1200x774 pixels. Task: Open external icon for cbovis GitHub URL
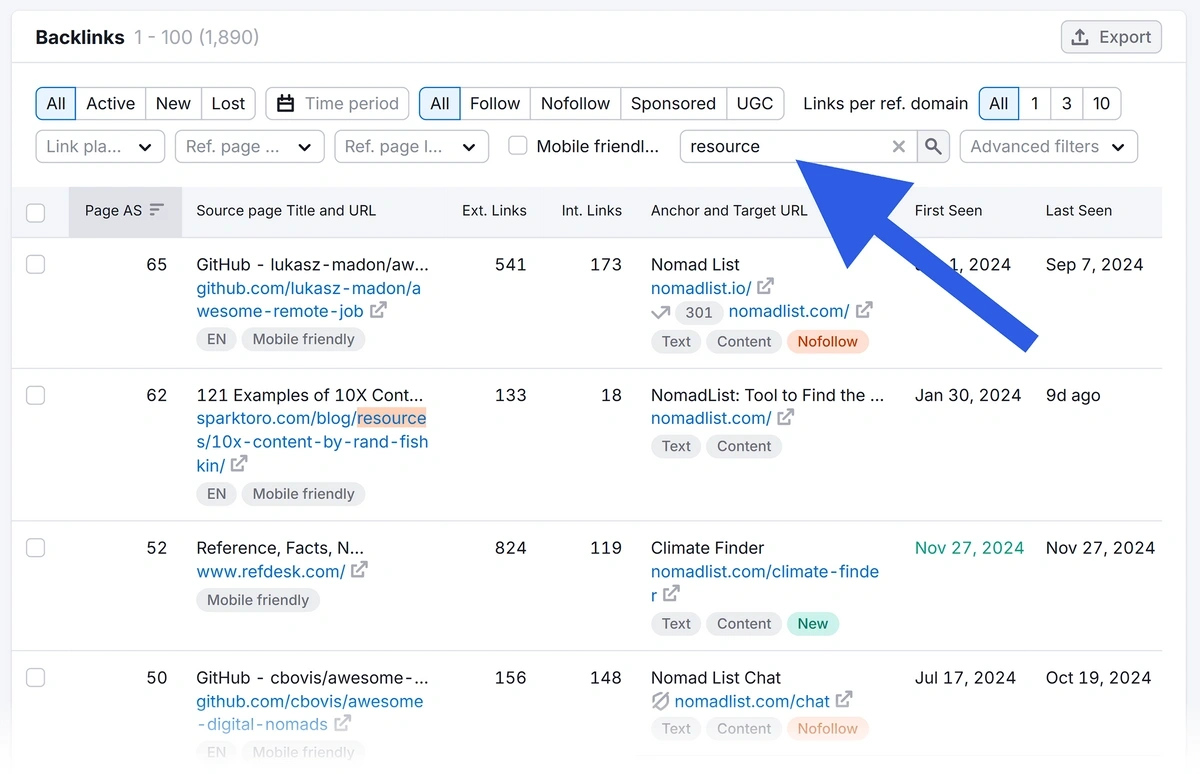[x=342, y=723]
